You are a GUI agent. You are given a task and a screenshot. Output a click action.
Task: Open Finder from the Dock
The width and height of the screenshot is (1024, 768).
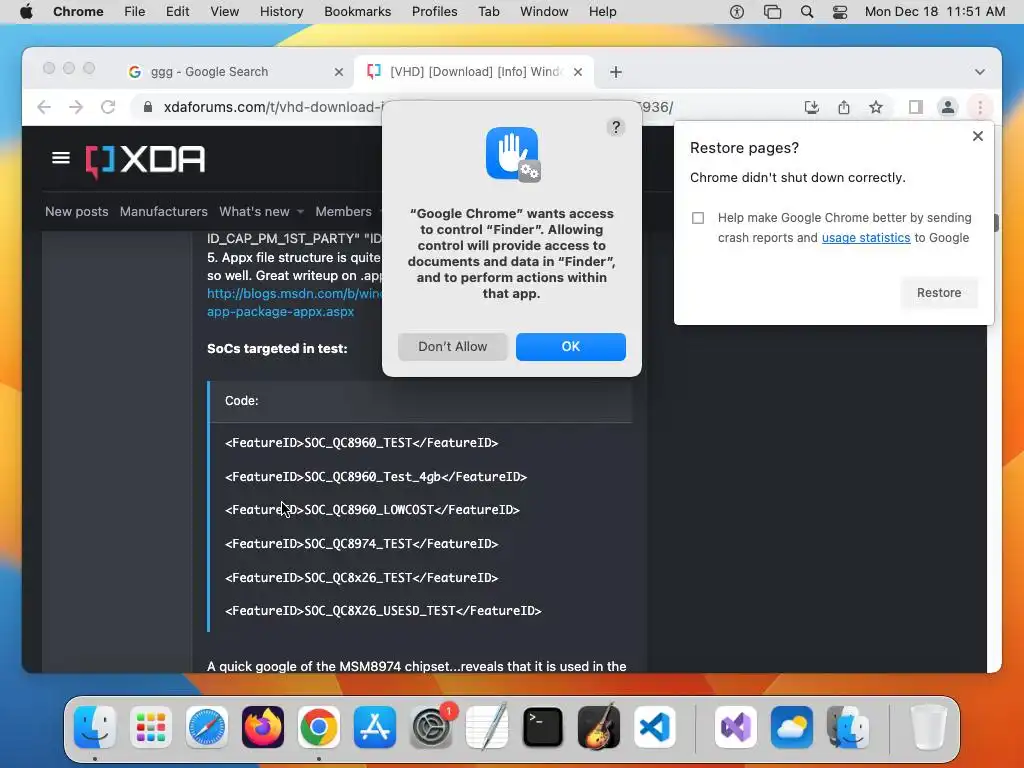[95, 727]
